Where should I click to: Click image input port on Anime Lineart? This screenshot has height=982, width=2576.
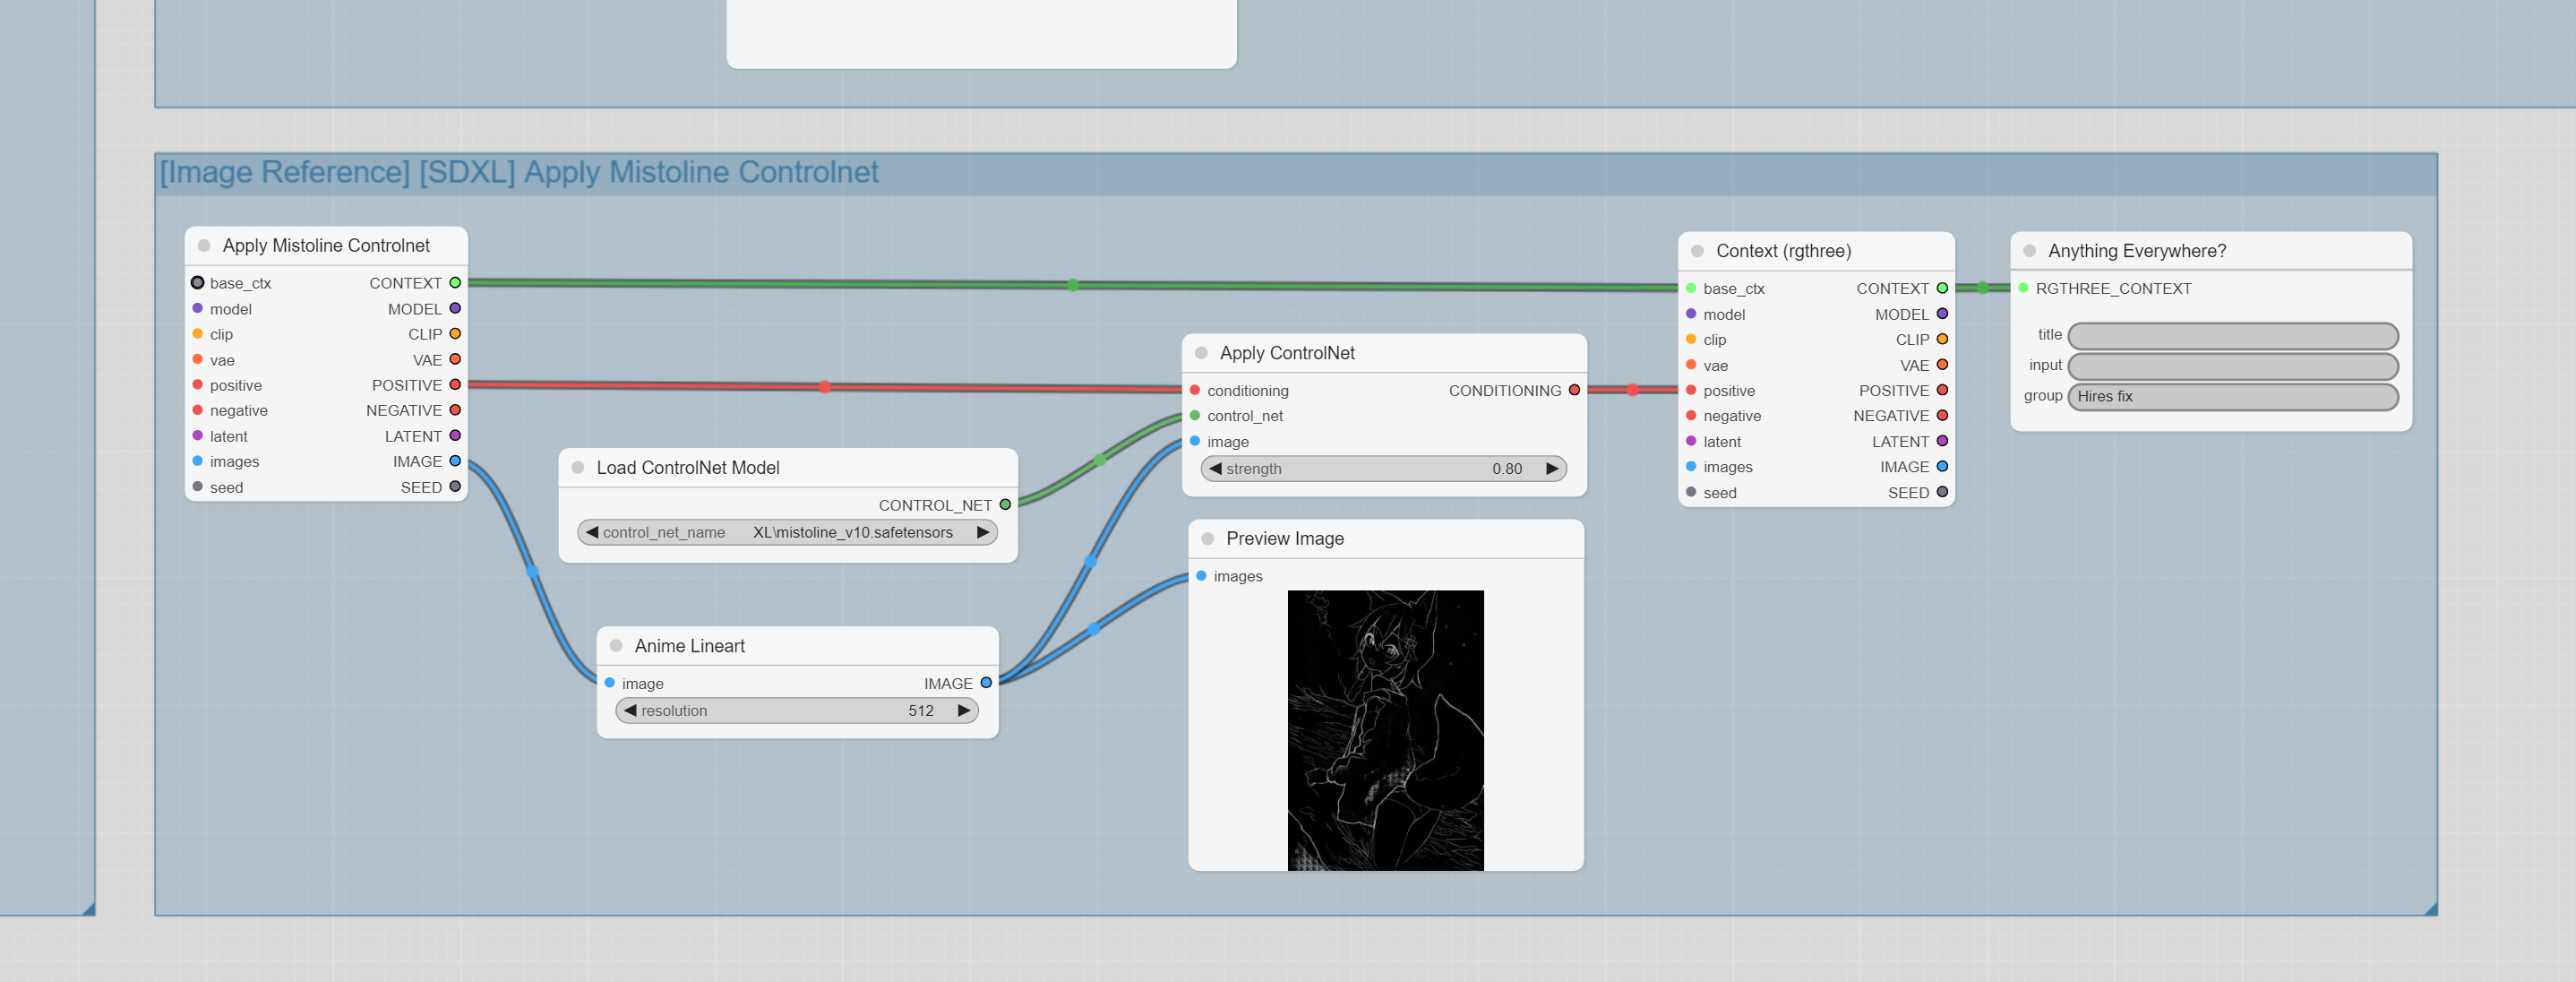coord(609,683)
